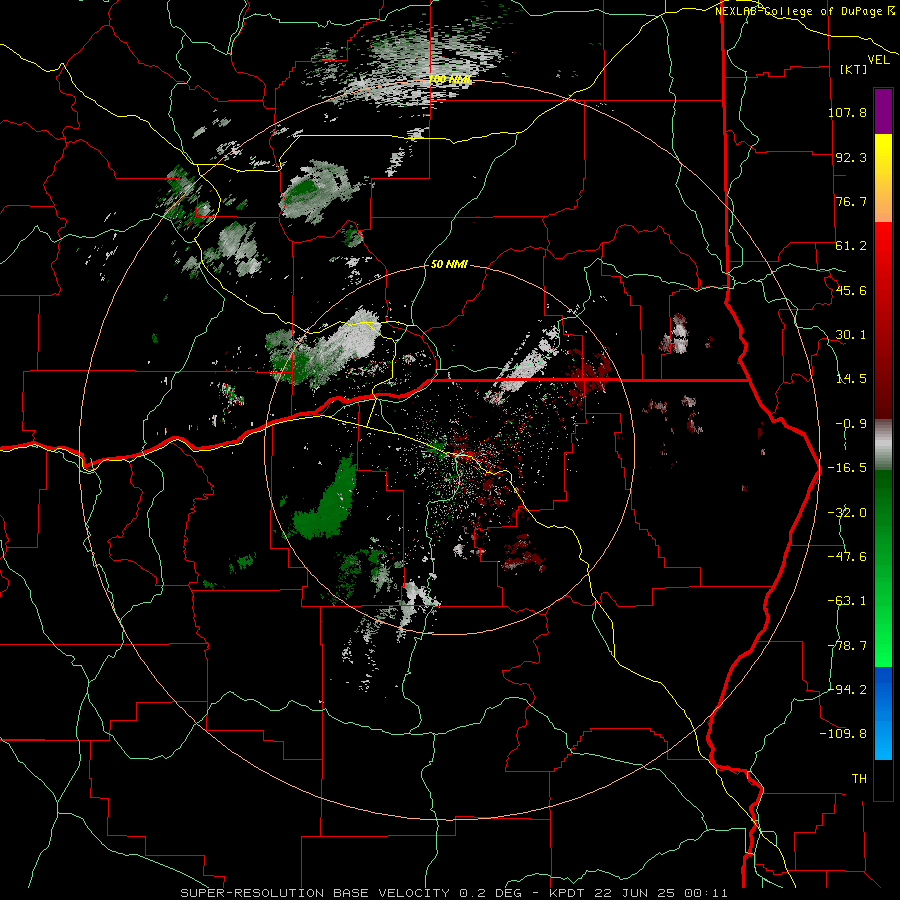The image size is (900, 900).
Task: Click the NEXLAB-College of DuPage credit text
Action: click(798, 11)
